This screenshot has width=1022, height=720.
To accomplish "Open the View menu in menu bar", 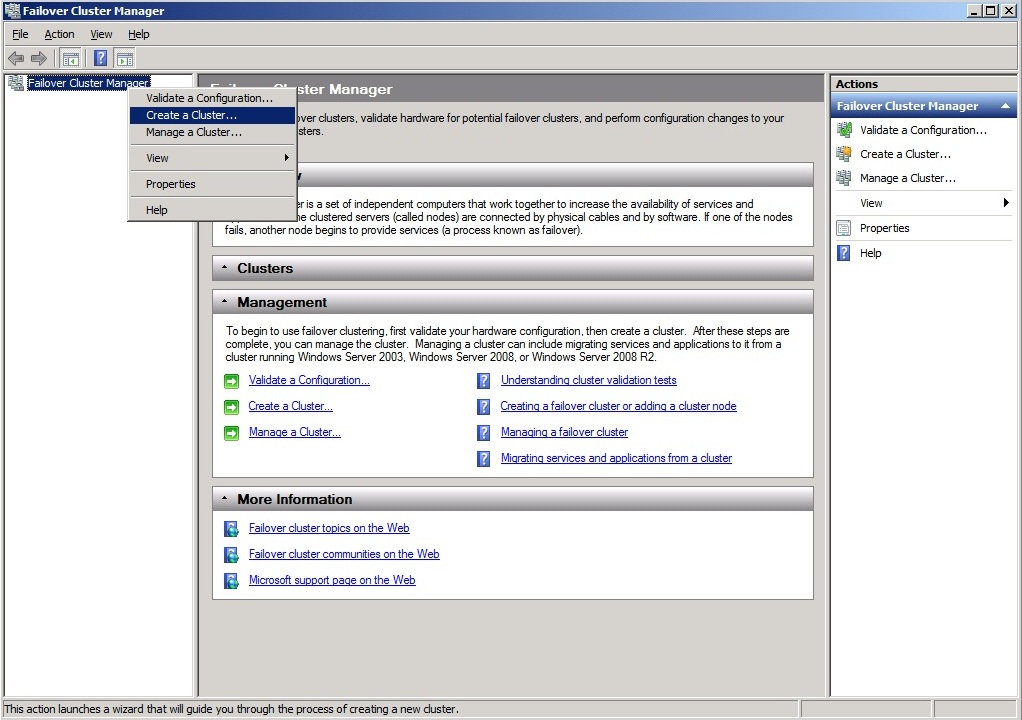I will (101, 34).
